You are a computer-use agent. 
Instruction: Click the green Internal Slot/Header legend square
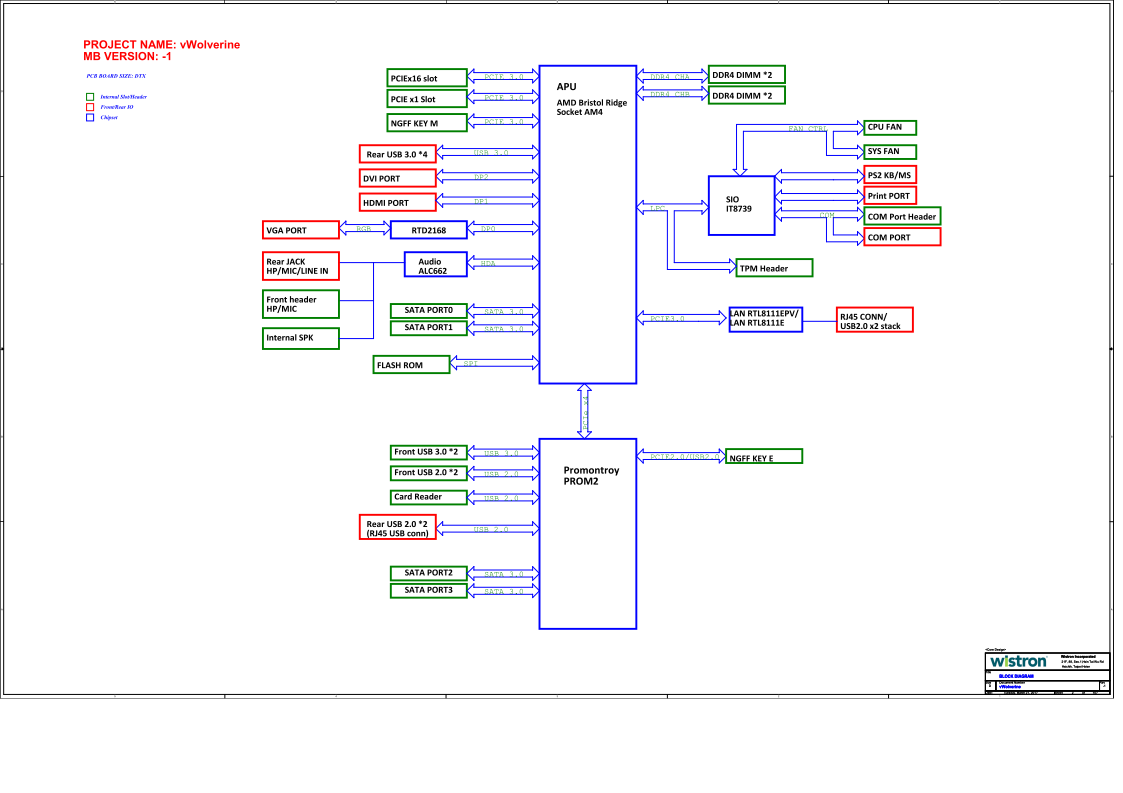90,97
